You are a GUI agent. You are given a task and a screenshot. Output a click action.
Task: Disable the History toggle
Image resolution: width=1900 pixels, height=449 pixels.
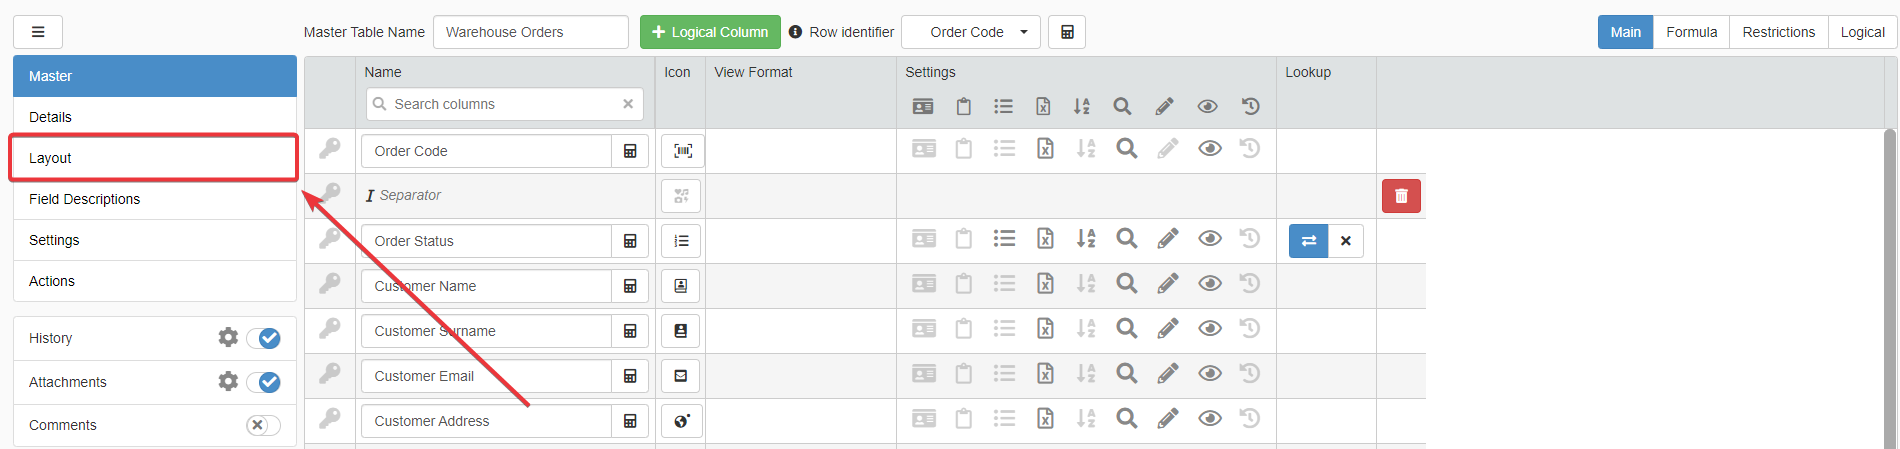(x=264, y=339)
